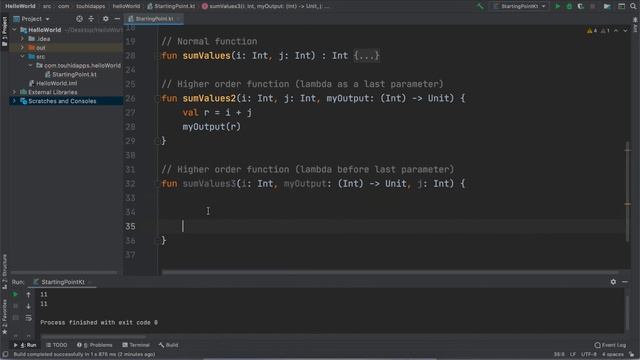Collapse the src folder

point(22,57)
